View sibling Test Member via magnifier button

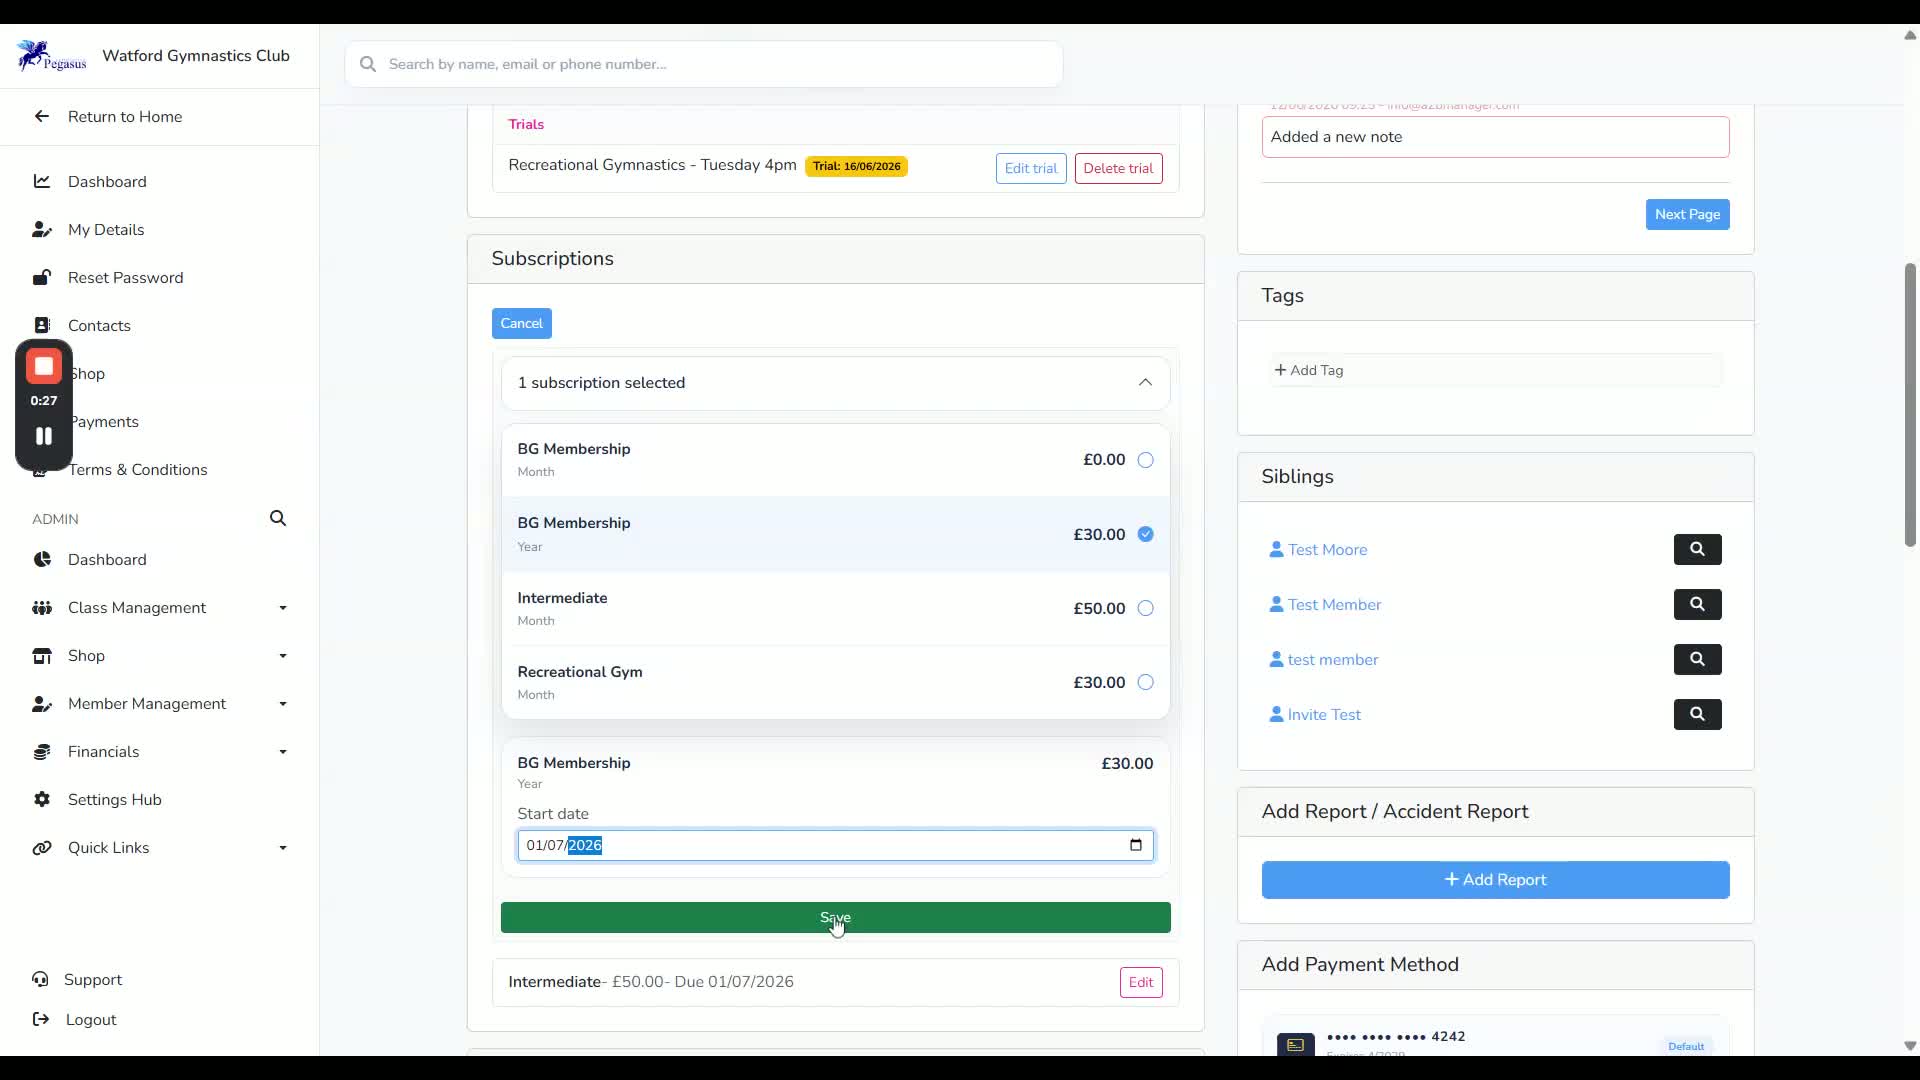[1697, 604]
